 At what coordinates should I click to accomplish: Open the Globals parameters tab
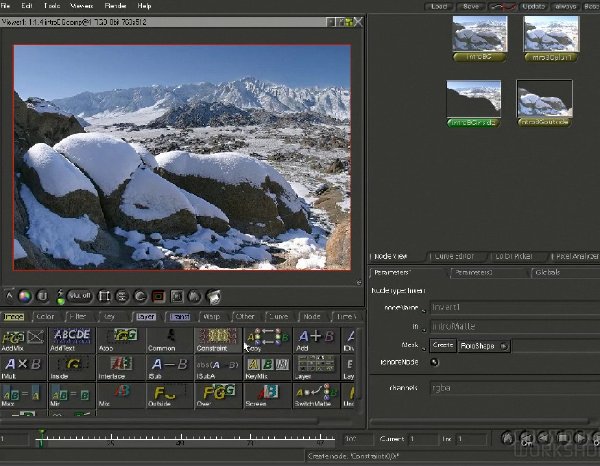coord(546,272)
